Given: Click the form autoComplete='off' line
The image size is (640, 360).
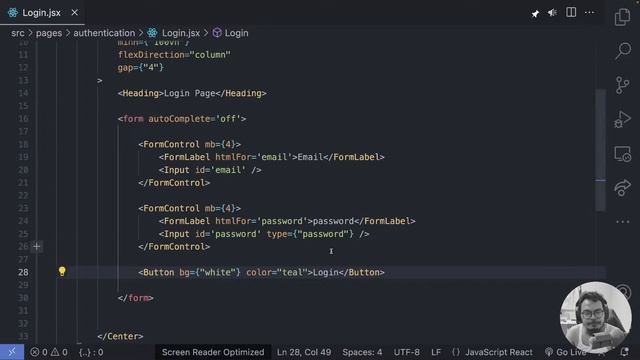Looking at the screenshot, I should pyautogui.click(x=182, y=119).
